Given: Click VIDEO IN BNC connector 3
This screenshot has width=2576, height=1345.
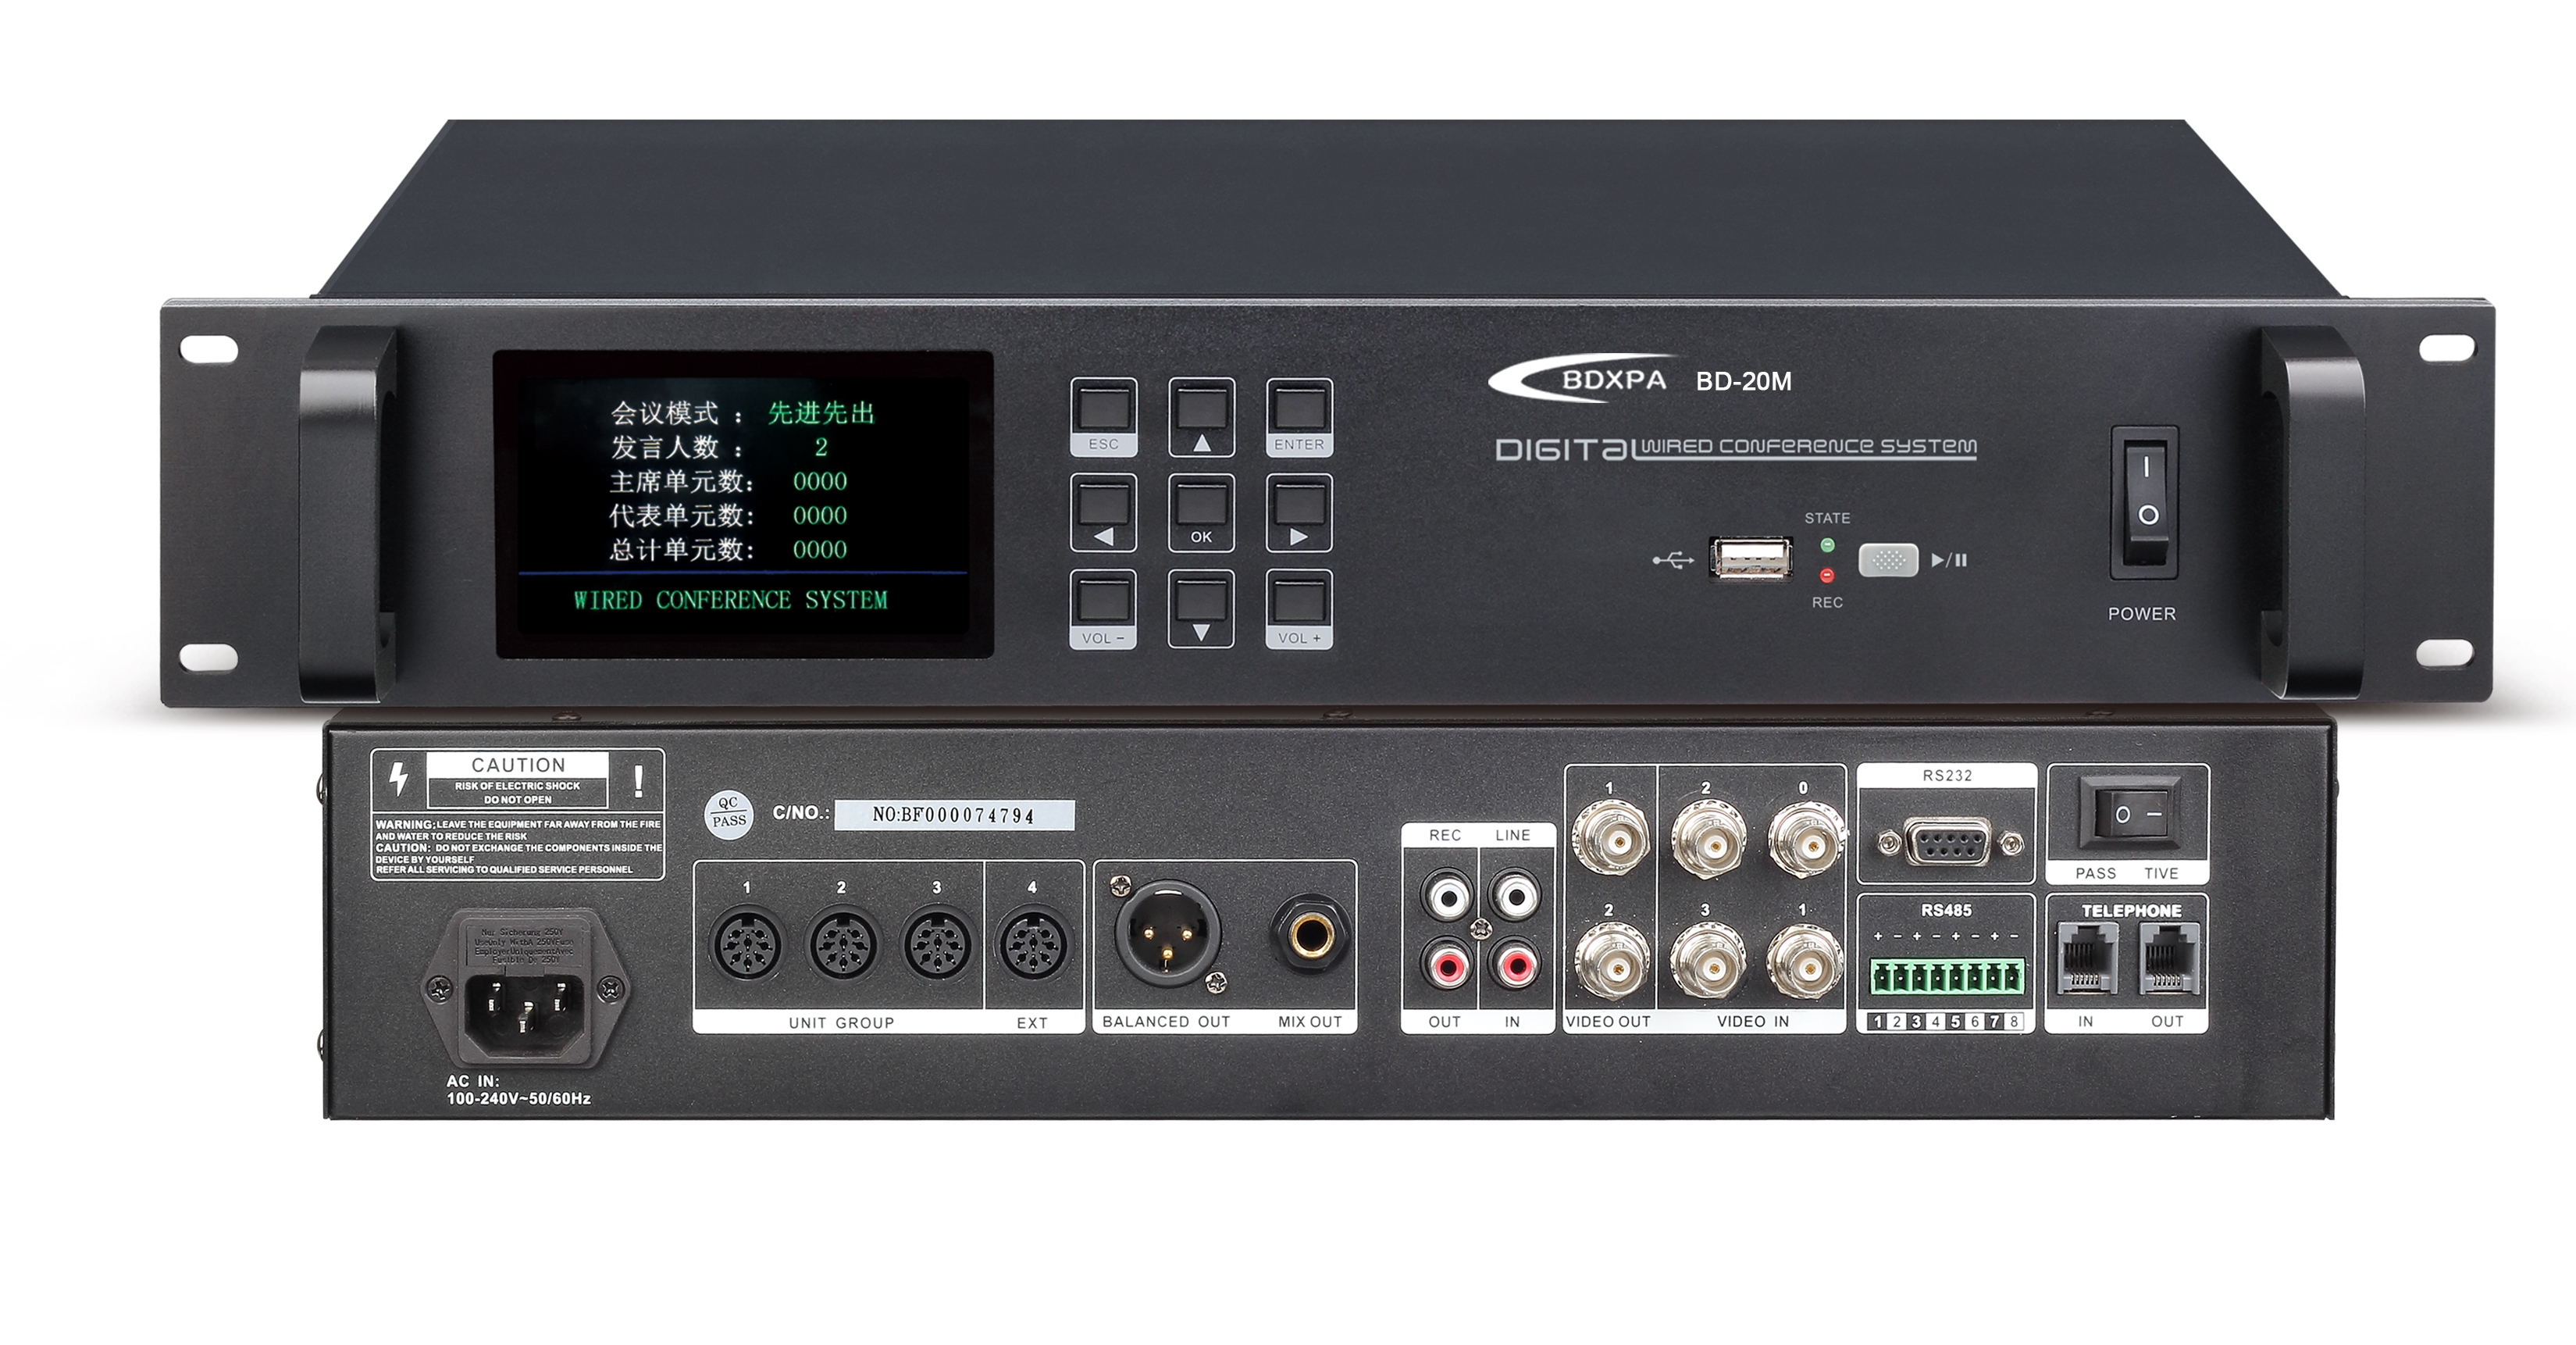Looking at the screenshot, I should [1709, 961].
